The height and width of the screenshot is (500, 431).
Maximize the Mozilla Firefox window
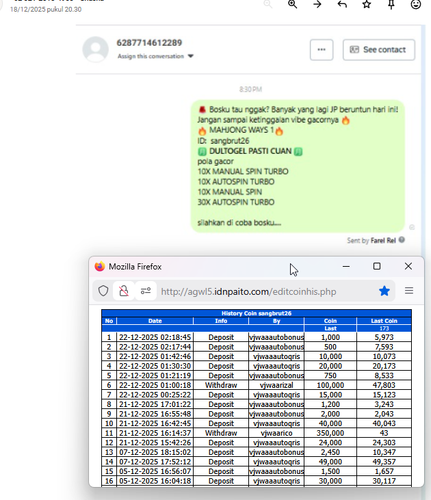pos(377,266)
